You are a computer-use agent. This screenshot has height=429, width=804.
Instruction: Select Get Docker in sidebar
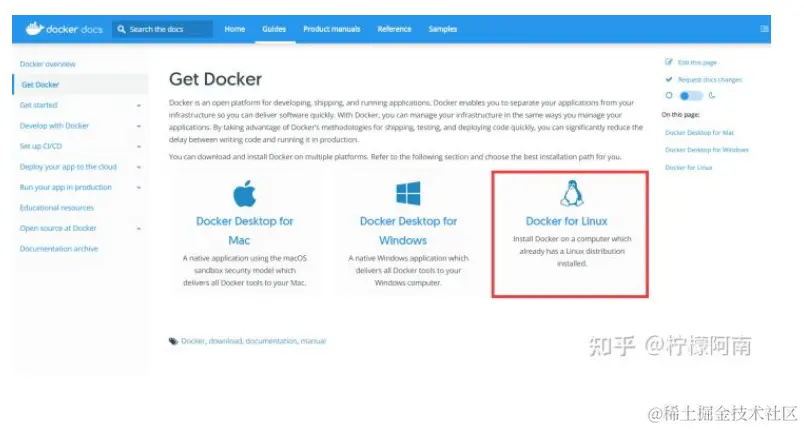point(41,85)
